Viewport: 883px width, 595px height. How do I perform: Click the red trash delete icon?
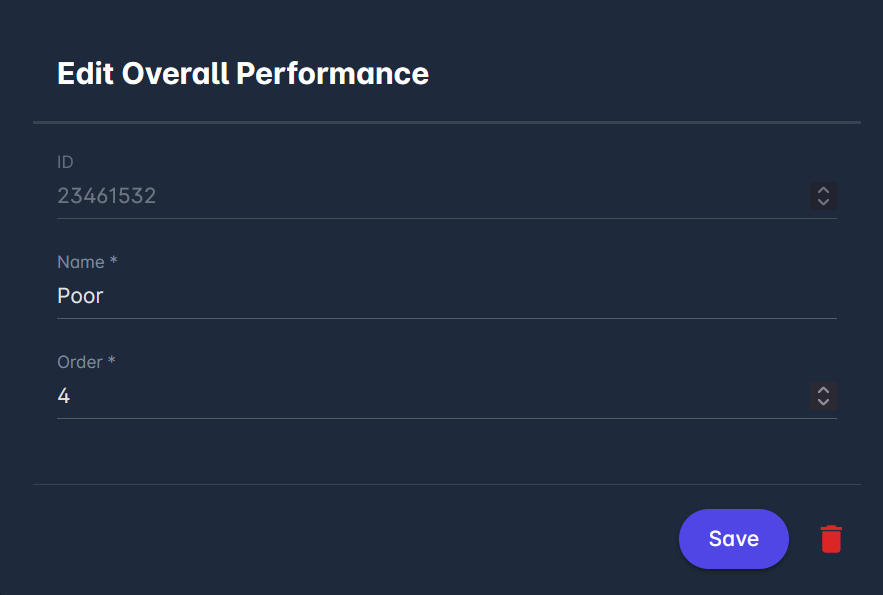(x=831, y=539)
